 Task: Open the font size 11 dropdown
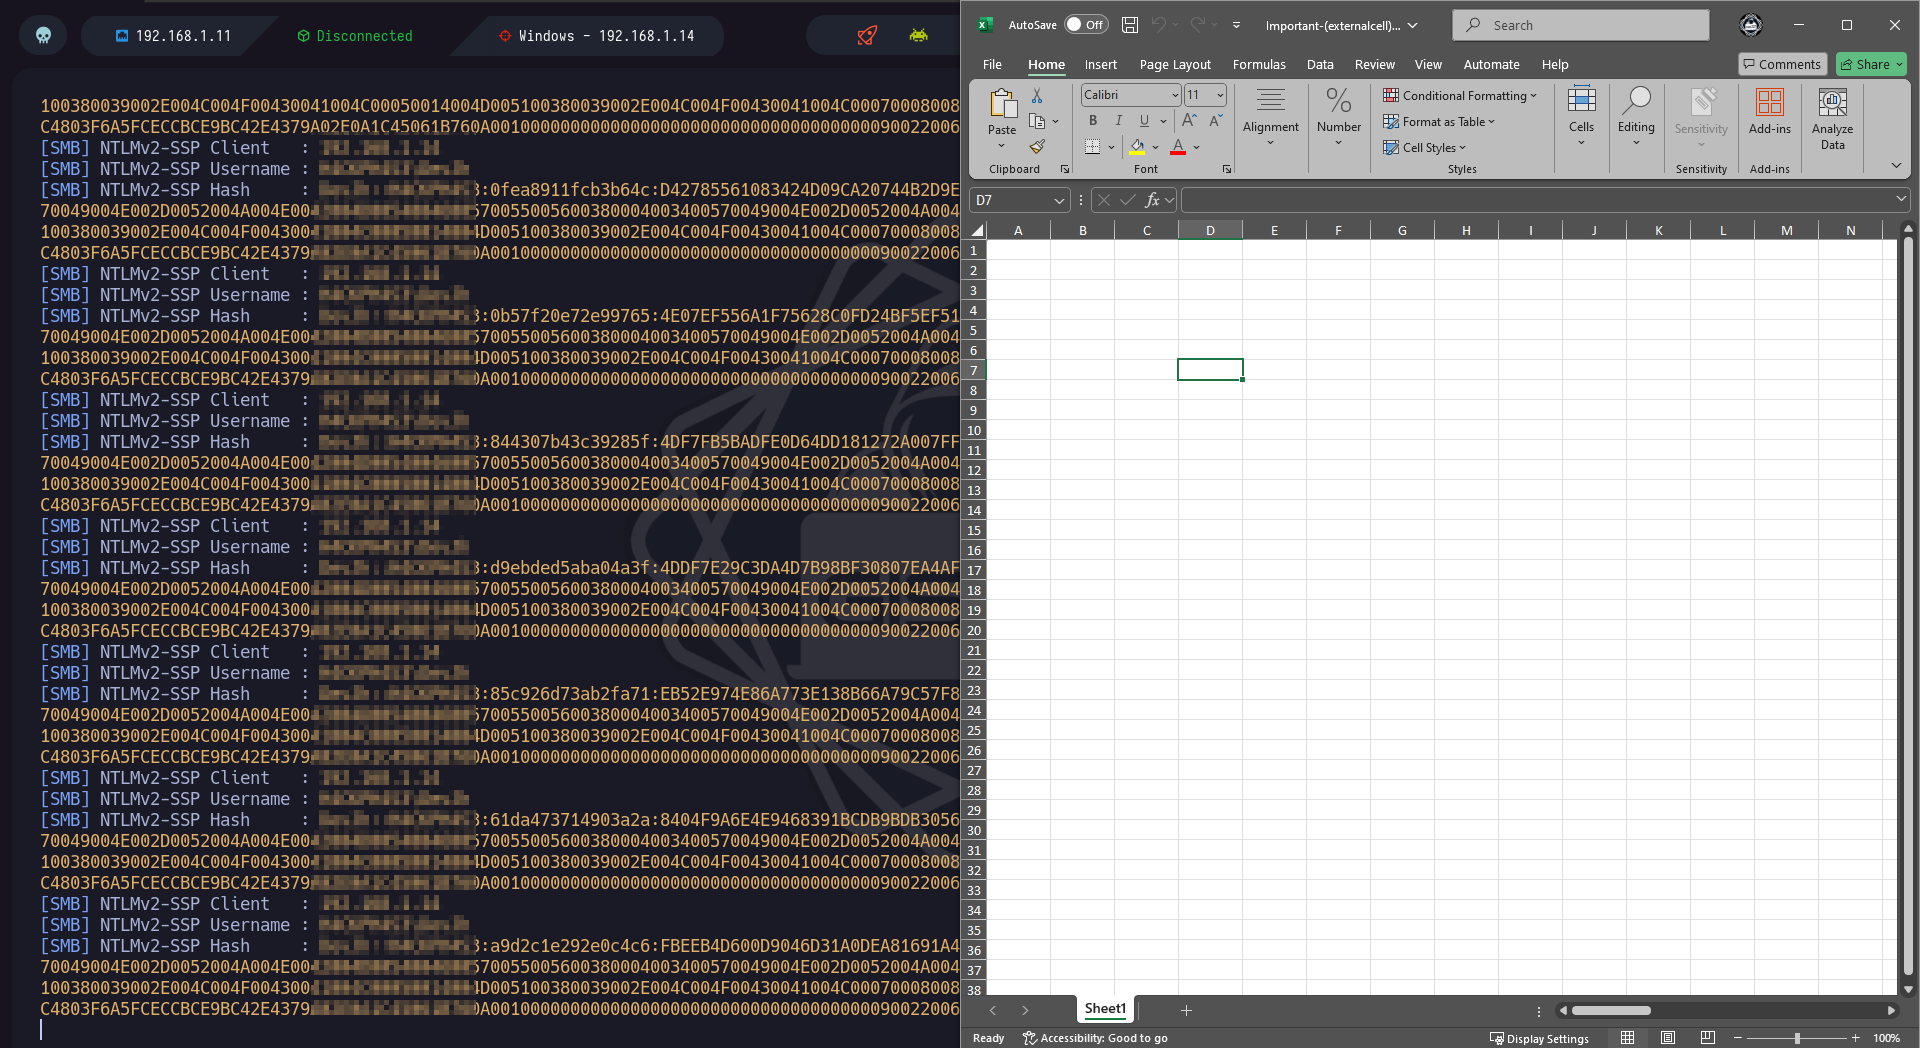pos(1220,95)
